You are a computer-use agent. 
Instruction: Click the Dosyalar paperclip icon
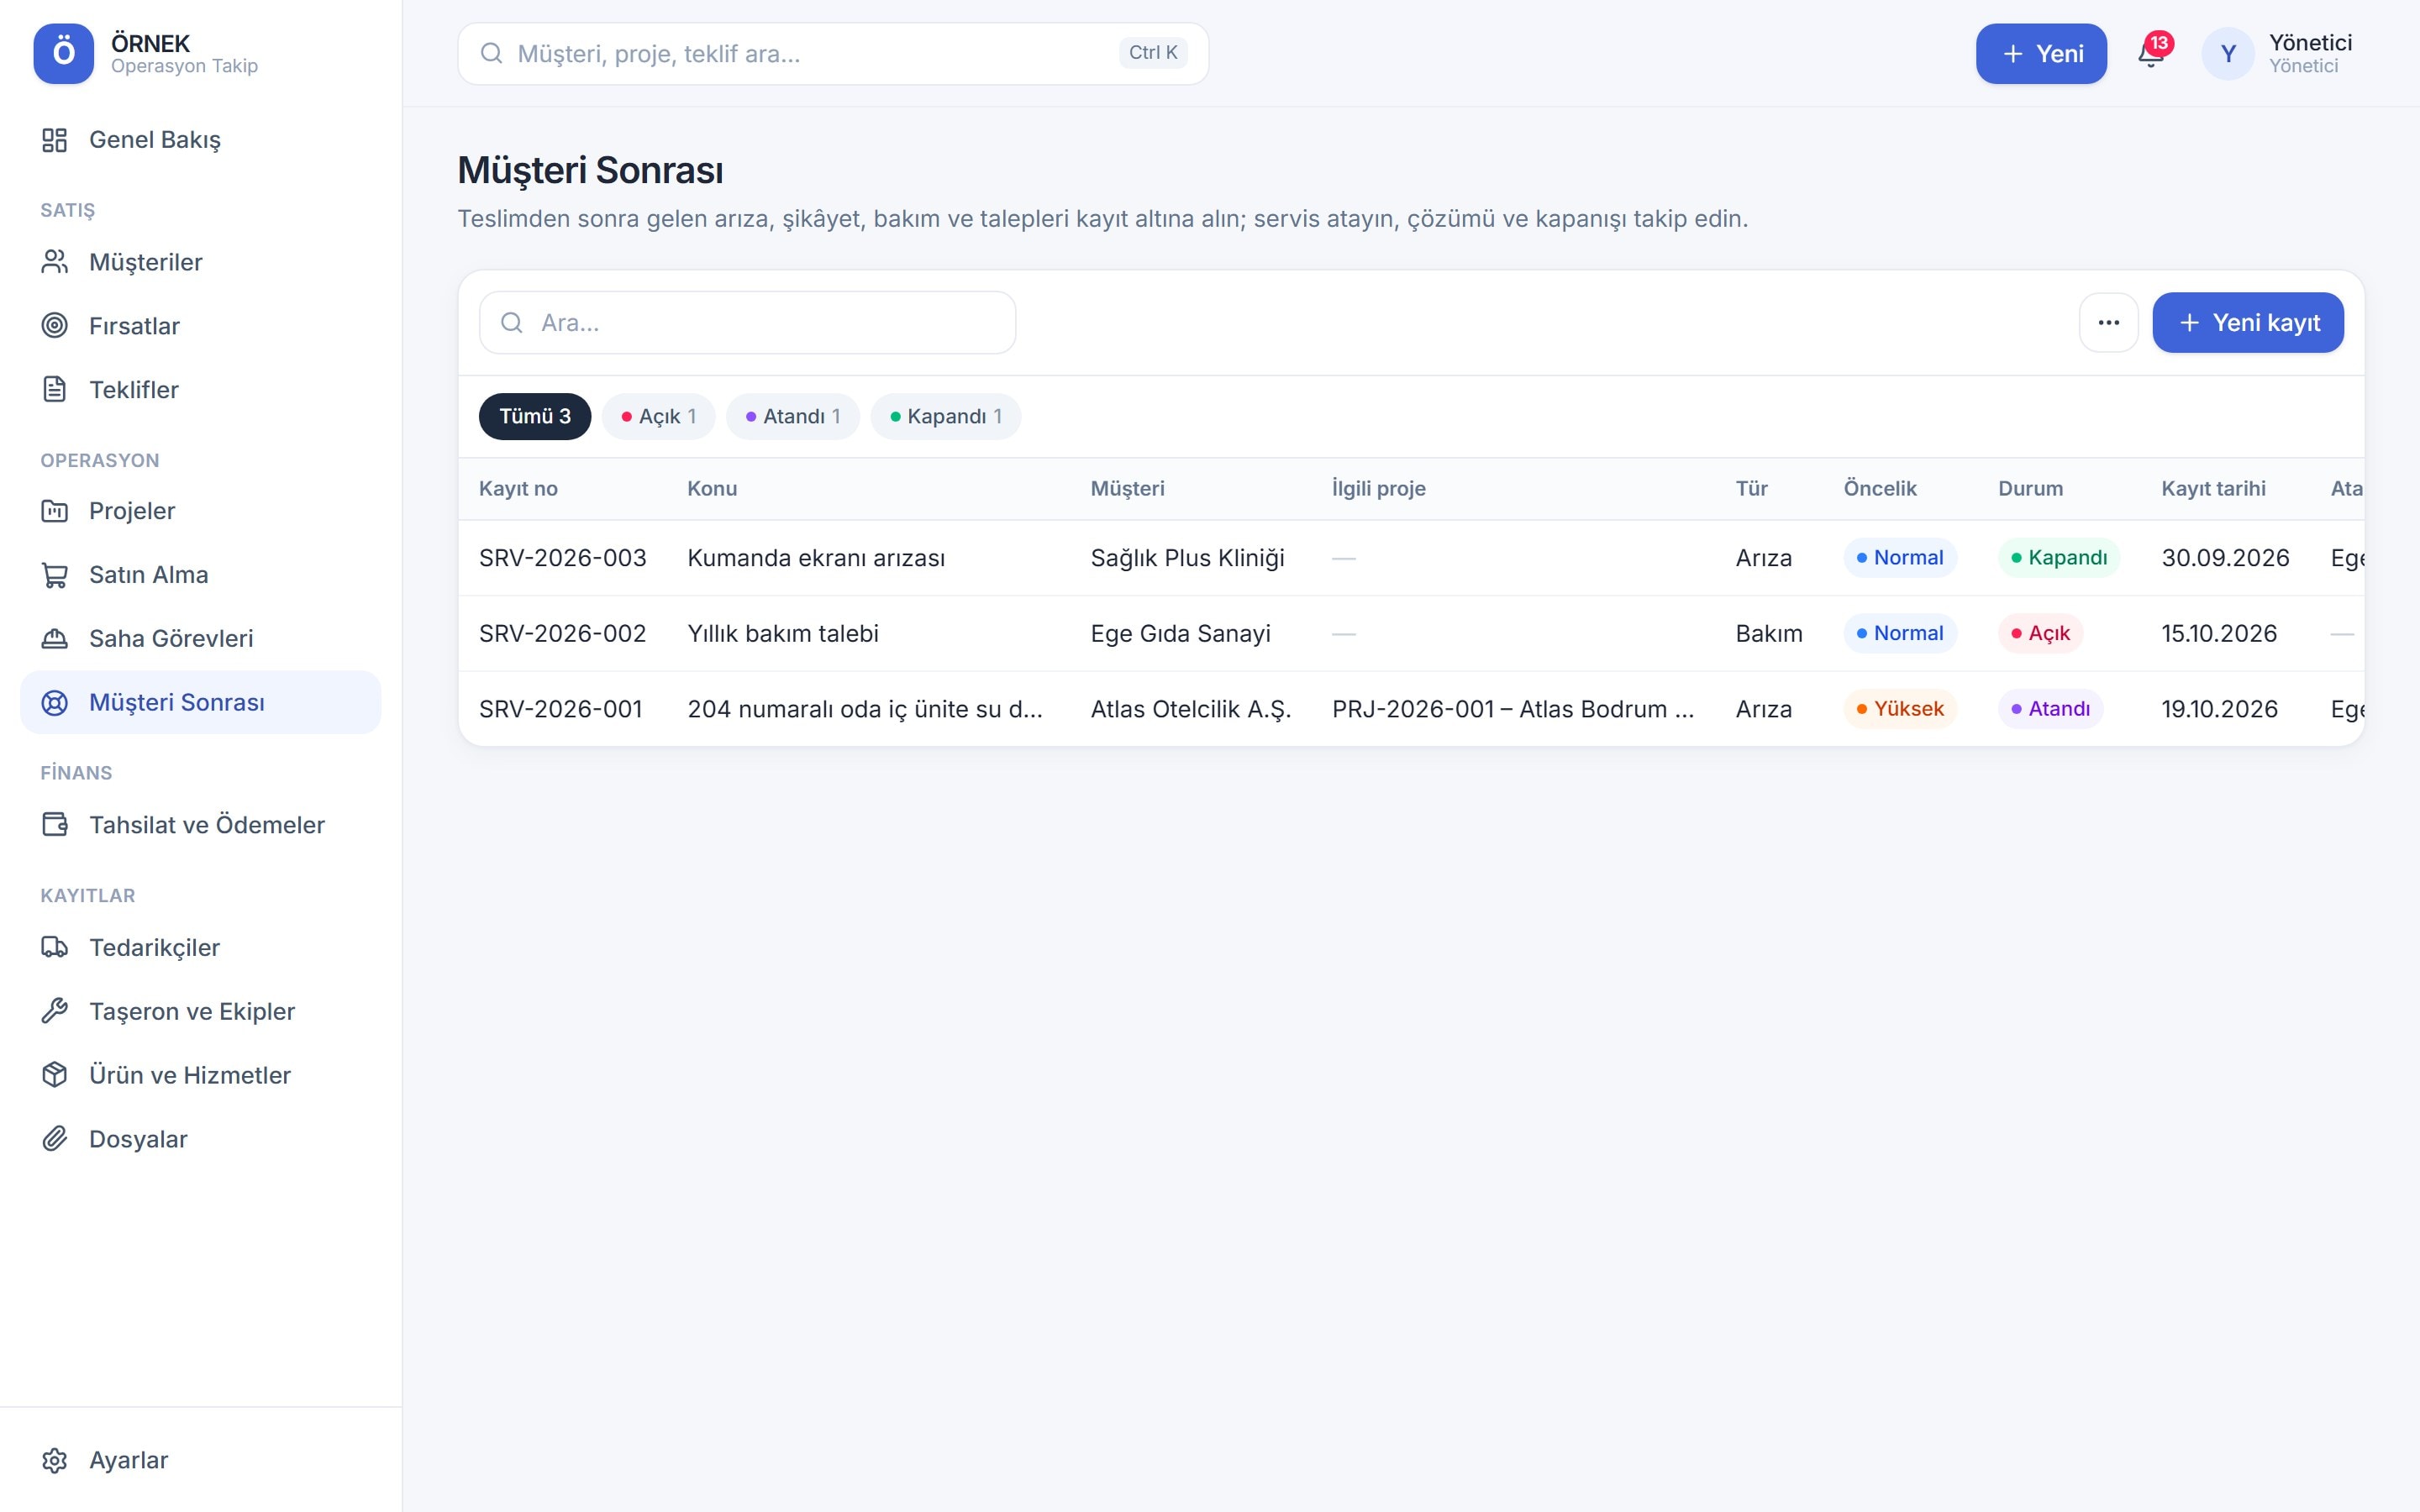[54, 1139]
